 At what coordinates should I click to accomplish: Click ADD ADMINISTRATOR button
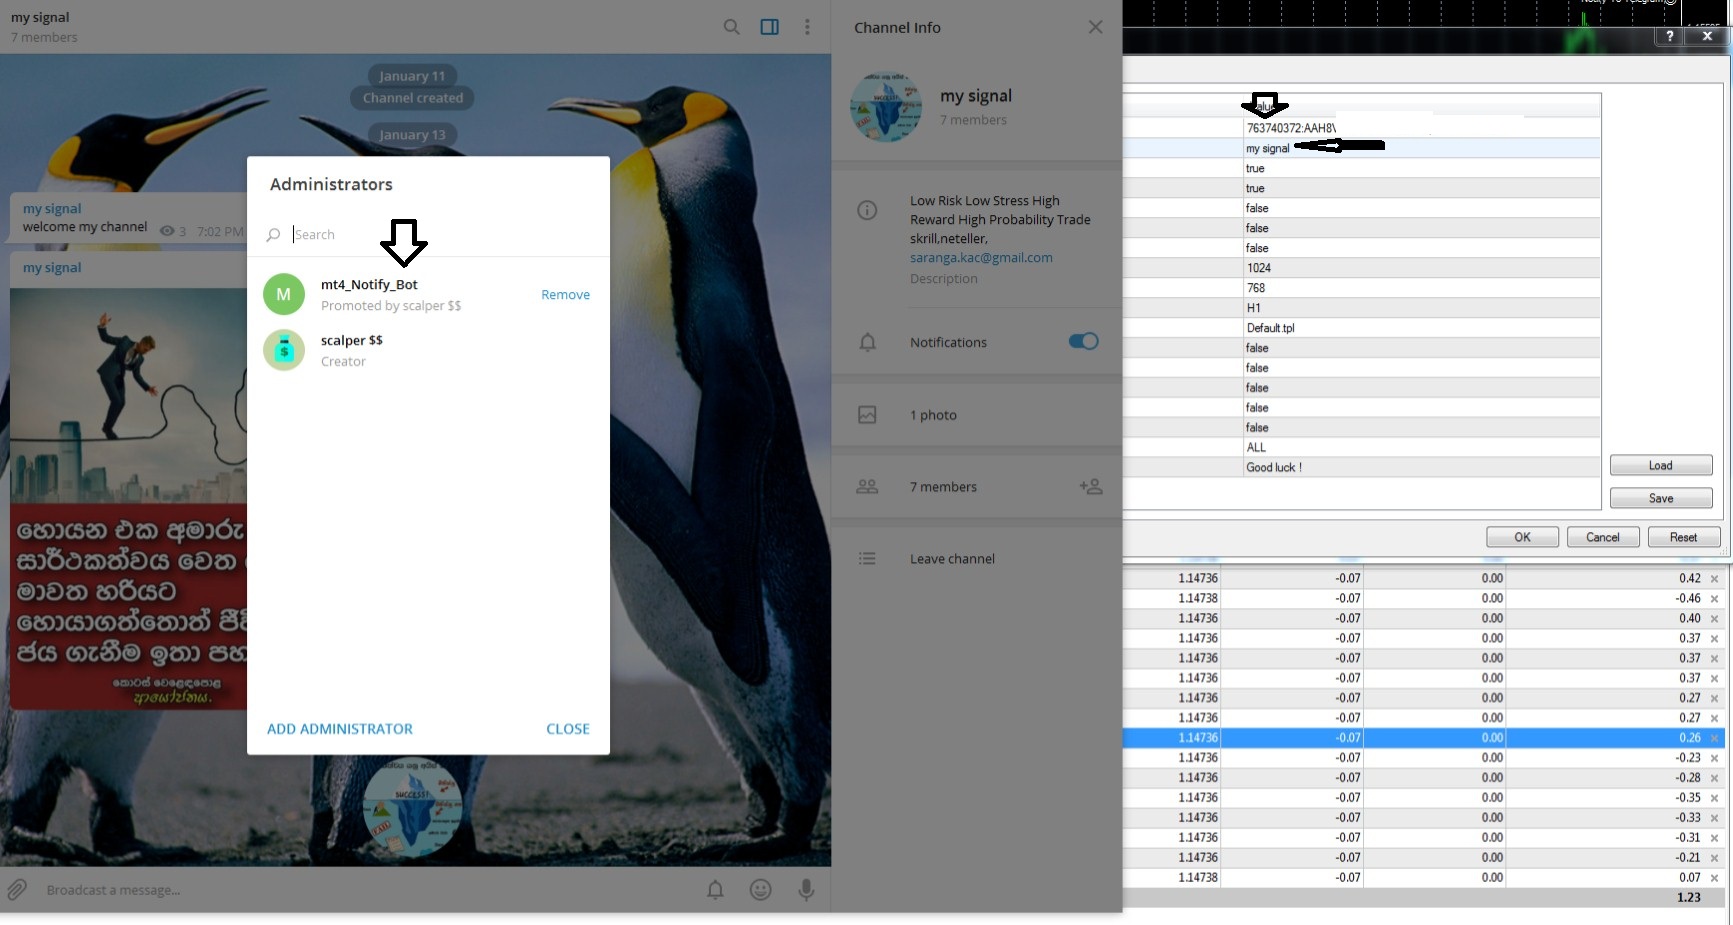coord(340,729)
